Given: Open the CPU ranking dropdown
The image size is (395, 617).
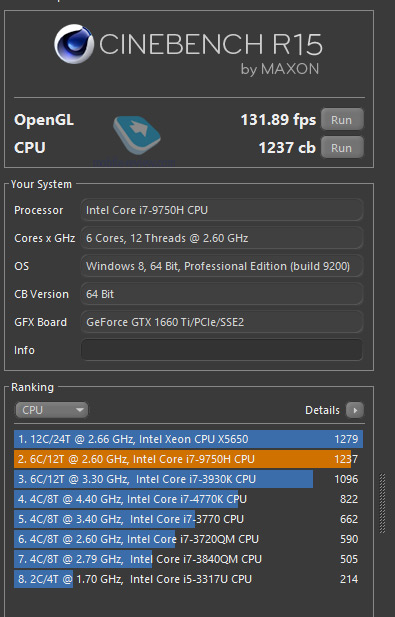Looking at the screenshot, I should [x=52, y=410].
